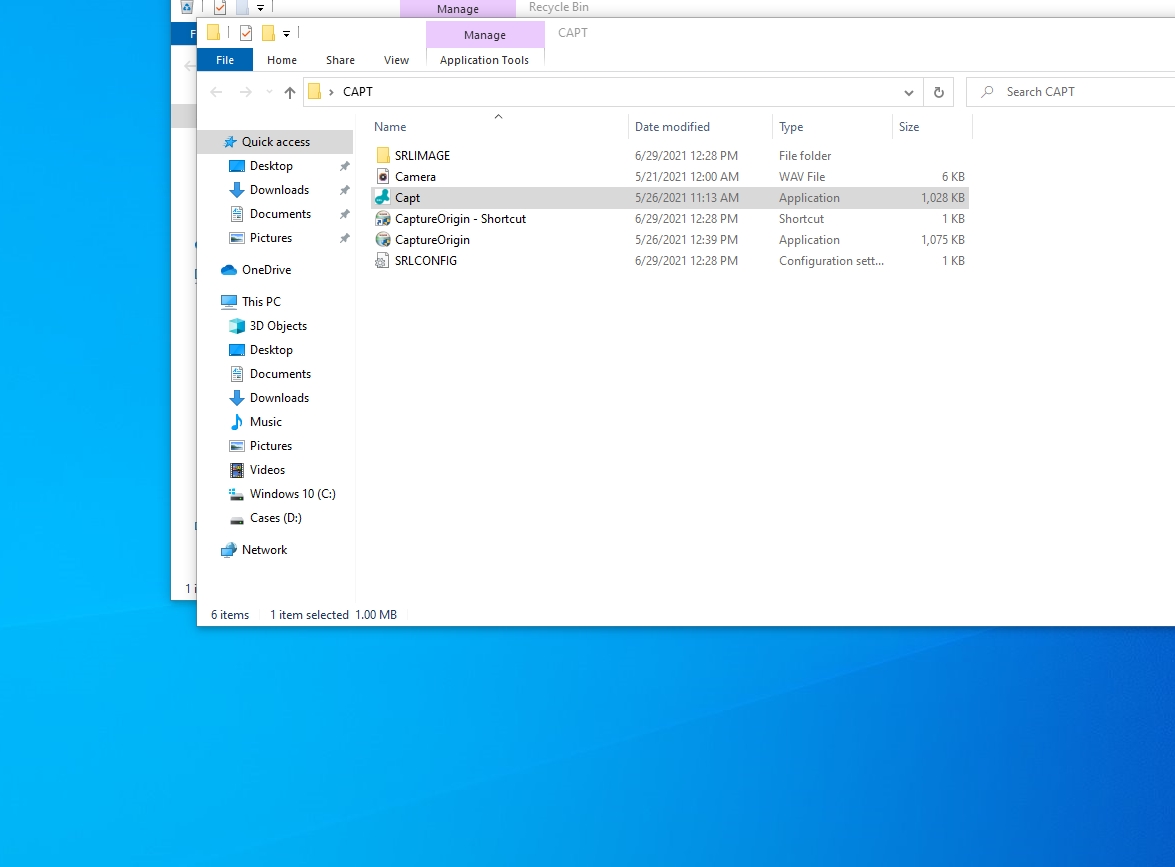The width and height of the screenshot is (1175, 867).
Task: Sort files by Size column header
Action: click(x=909, y=127)
